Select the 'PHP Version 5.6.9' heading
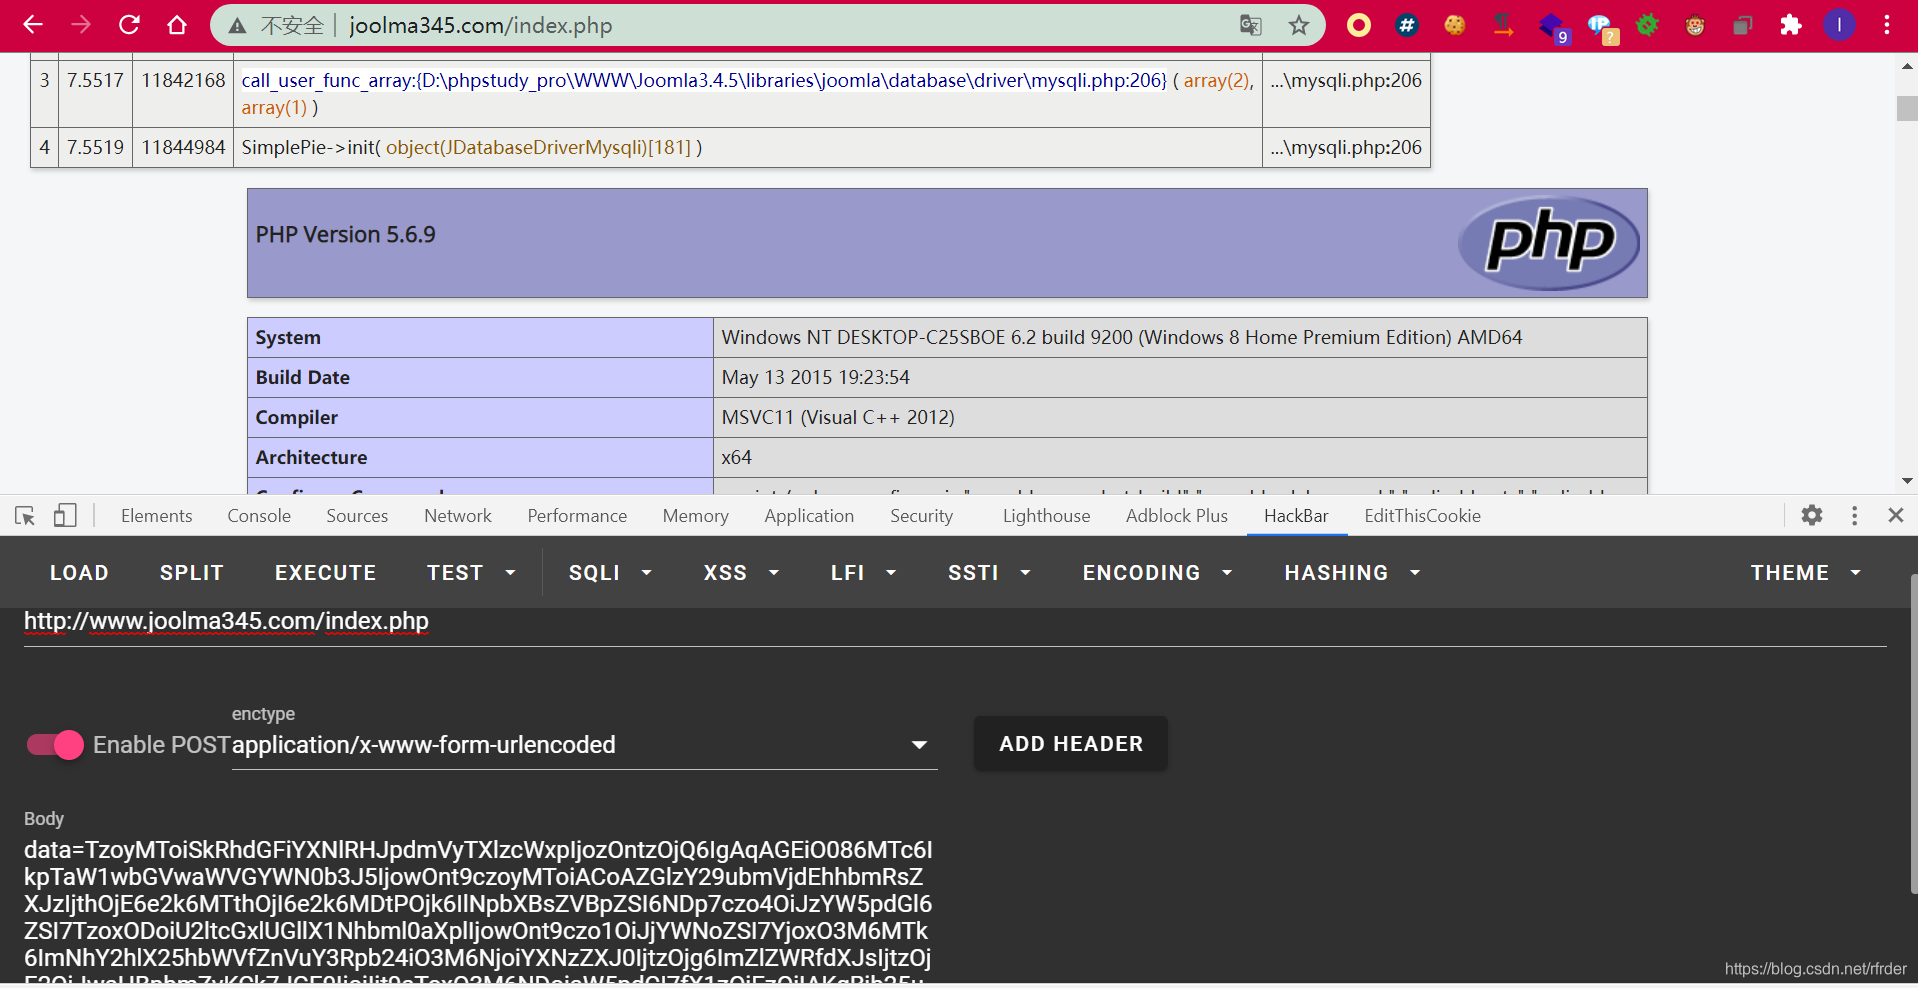 click(x=345, y=235)
